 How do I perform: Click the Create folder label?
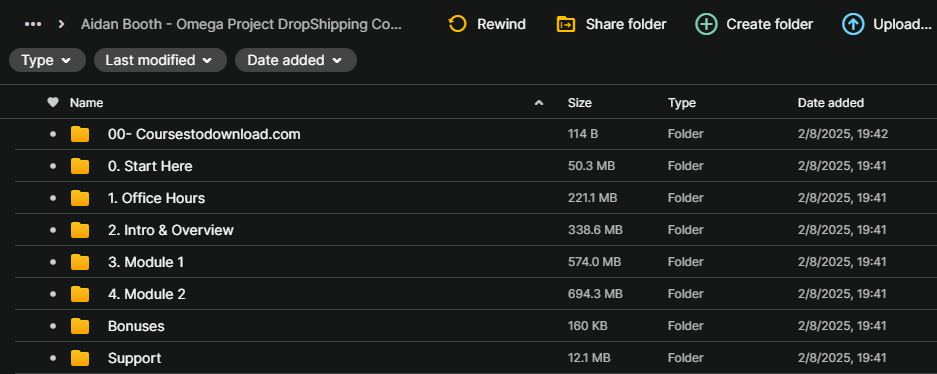pyautogui.click(x=770, y=24)
